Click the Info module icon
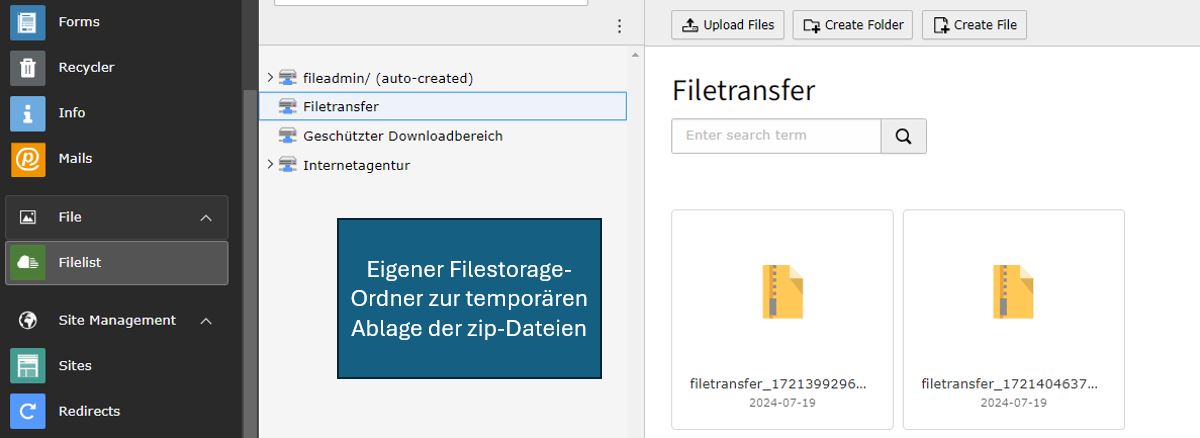The image size is (1200, 438). 28,113
